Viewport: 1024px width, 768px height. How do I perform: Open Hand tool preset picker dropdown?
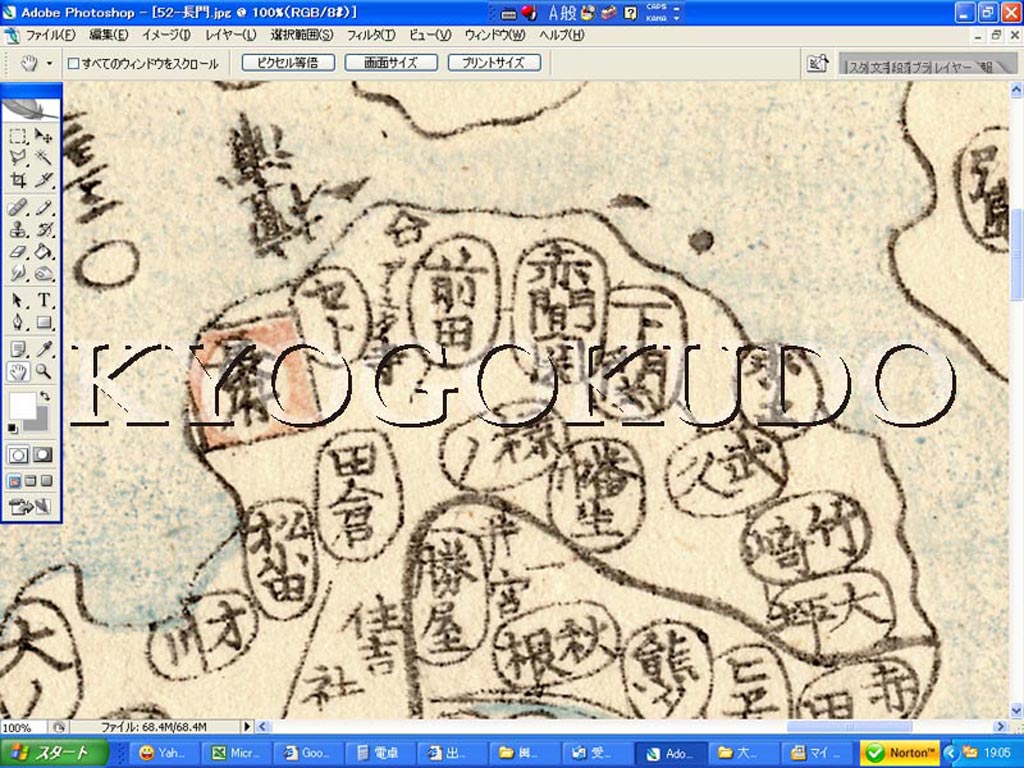pyautogui.click(x=50, y=63)
